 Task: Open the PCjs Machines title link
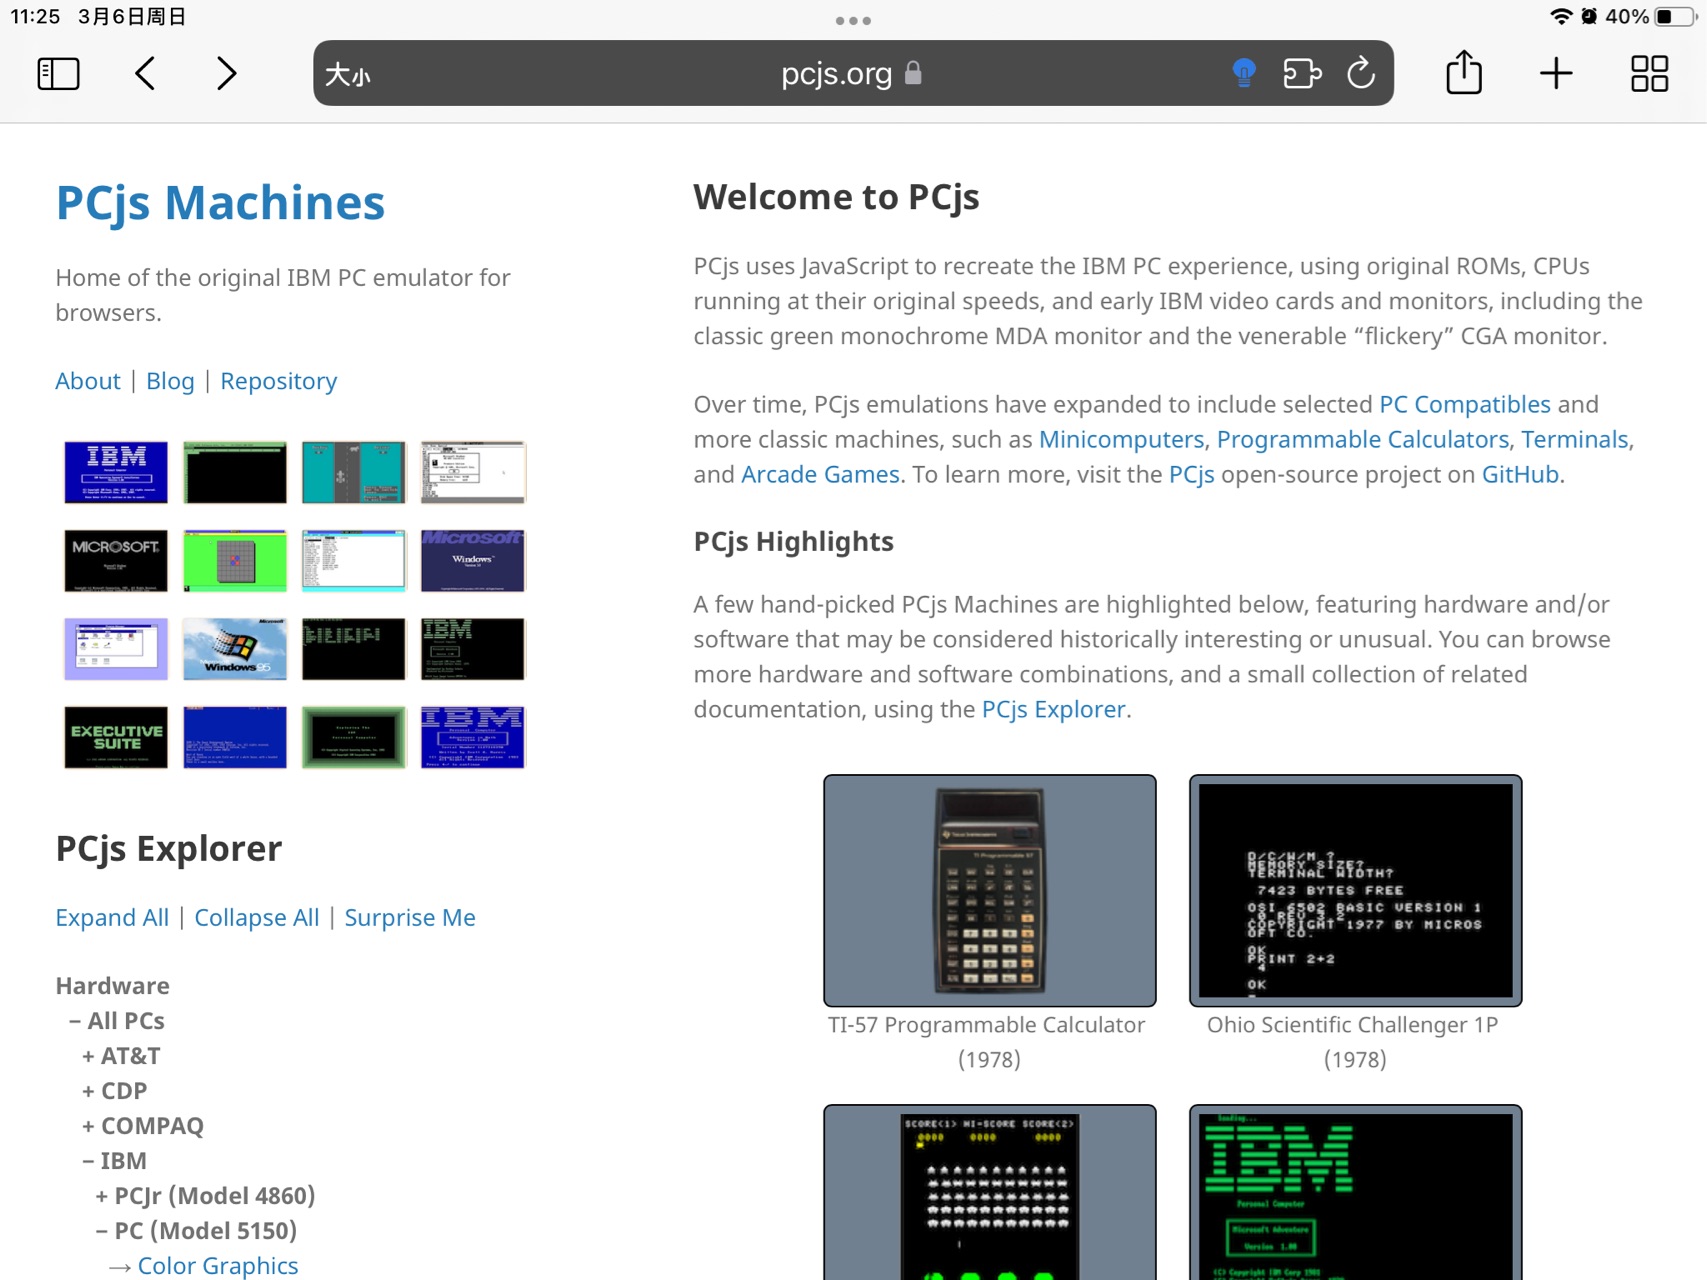coord(220,202)
